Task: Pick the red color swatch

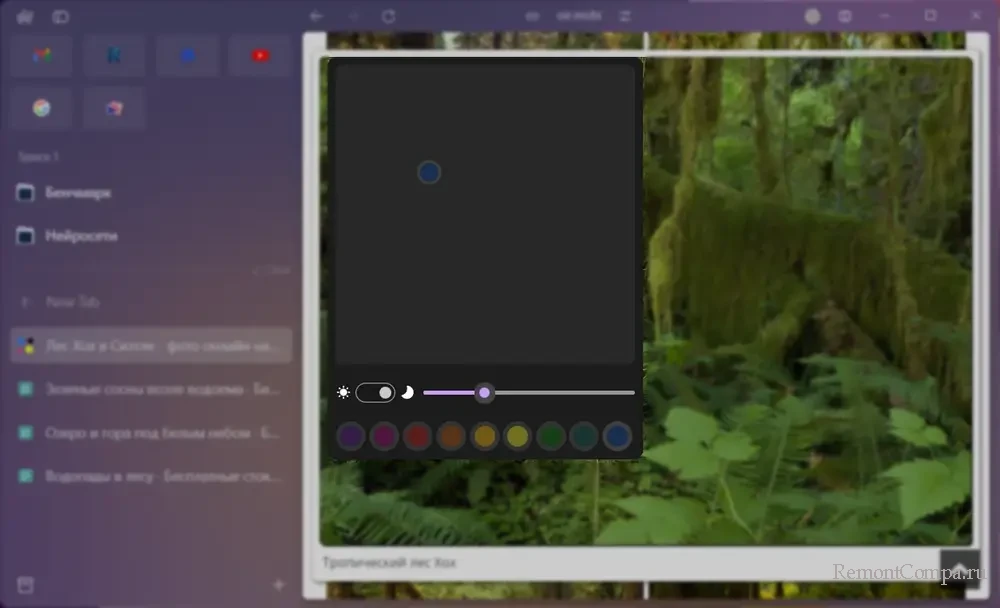Action: tap(417, 436)
